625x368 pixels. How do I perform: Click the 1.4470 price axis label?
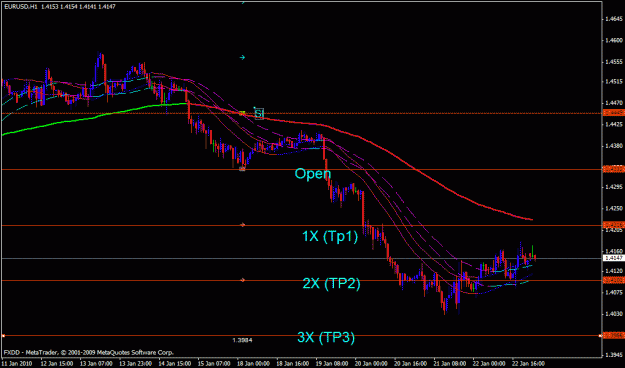pyautogui.click(x=614, y=103)
